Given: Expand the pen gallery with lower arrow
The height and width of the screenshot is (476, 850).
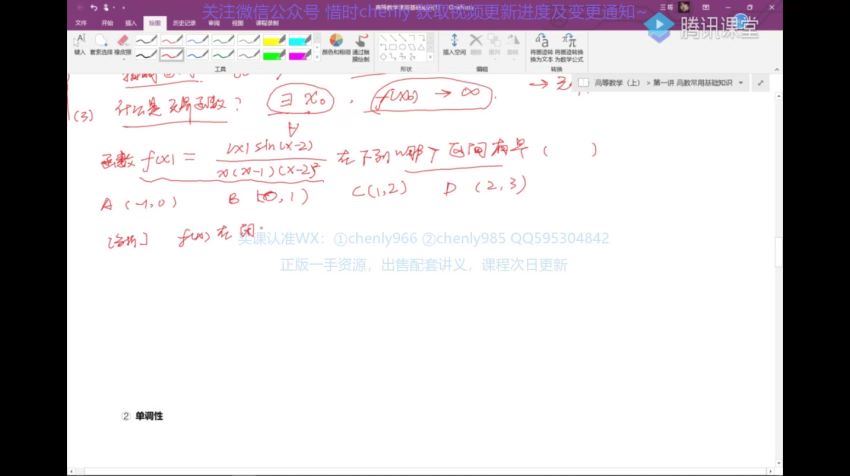Looking at the screenshot, I should point(317,57).
